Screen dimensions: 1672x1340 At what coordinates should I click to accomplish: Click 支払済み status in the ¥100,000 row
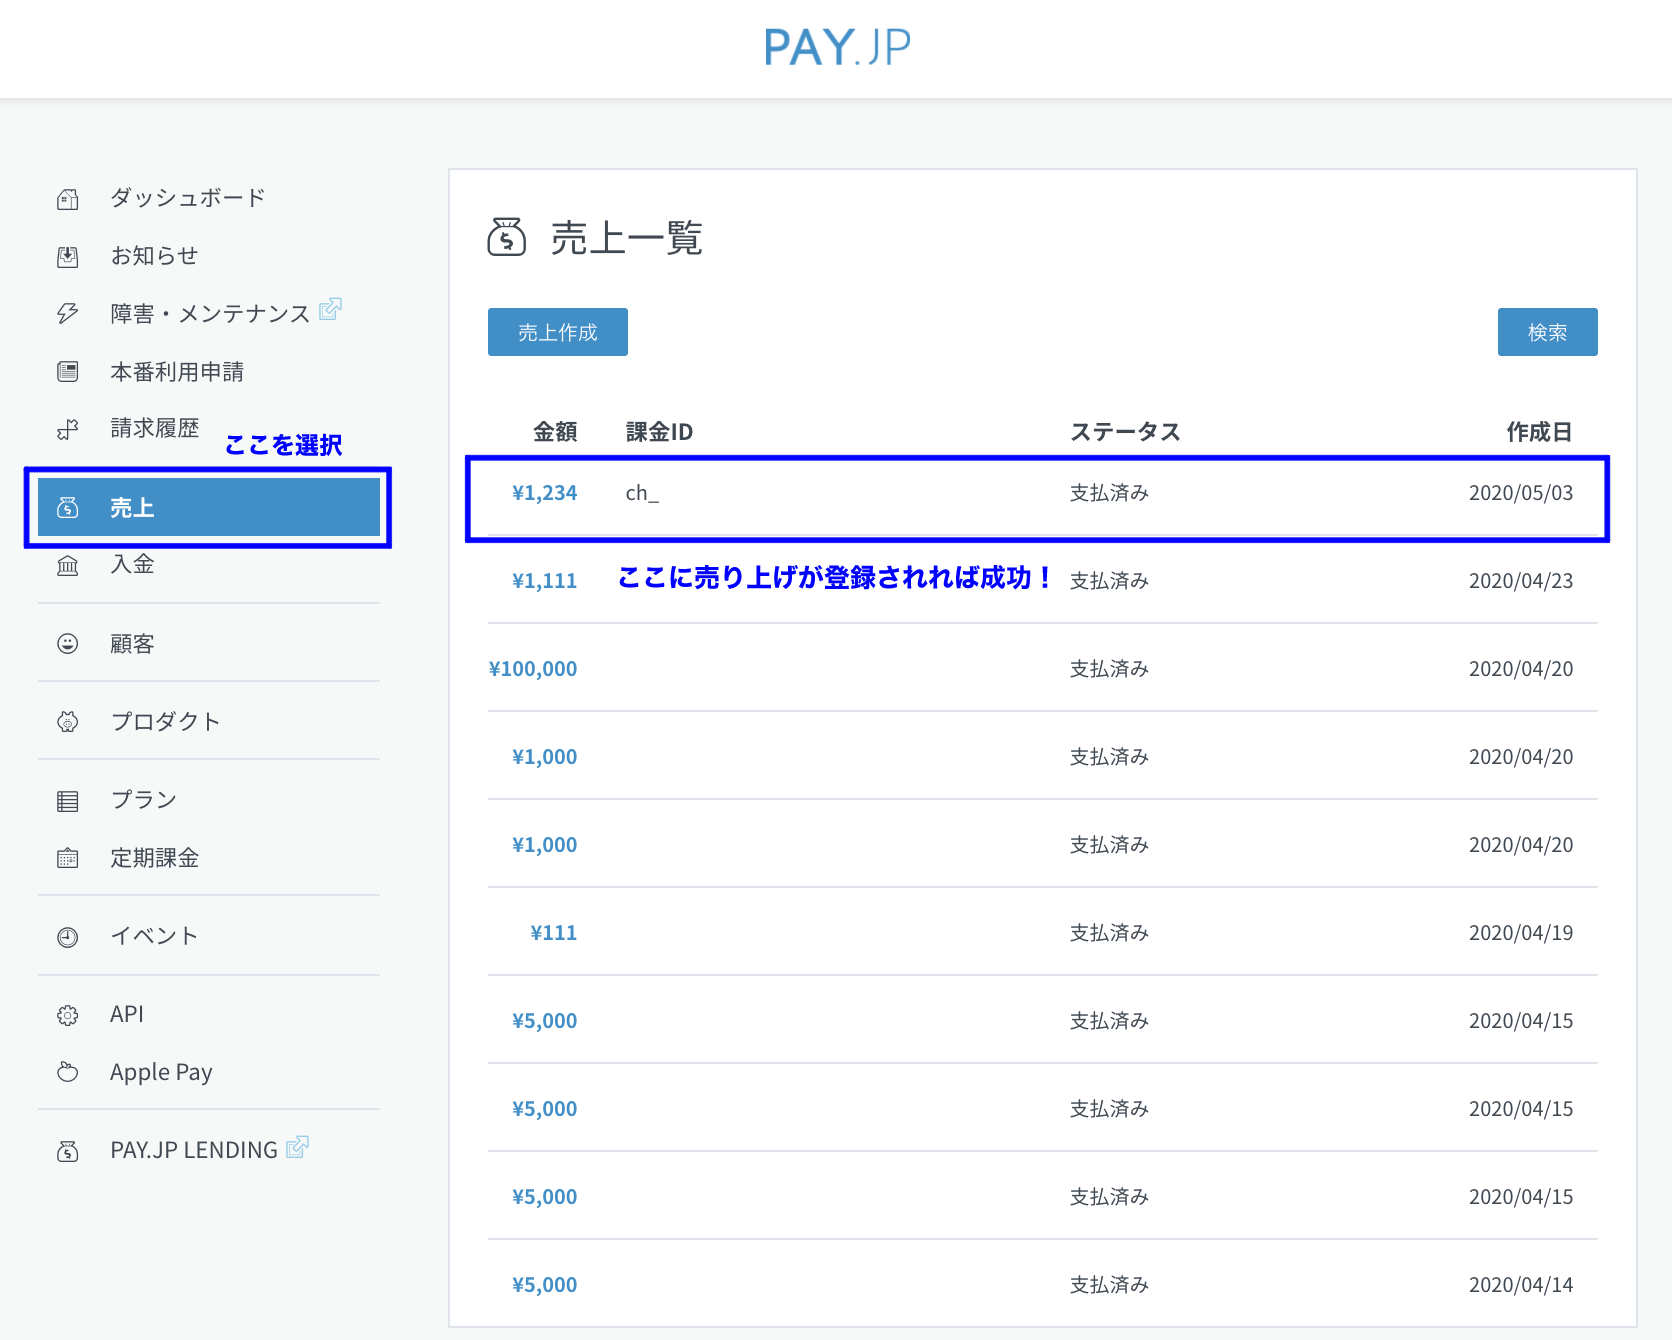(1110, 669)
